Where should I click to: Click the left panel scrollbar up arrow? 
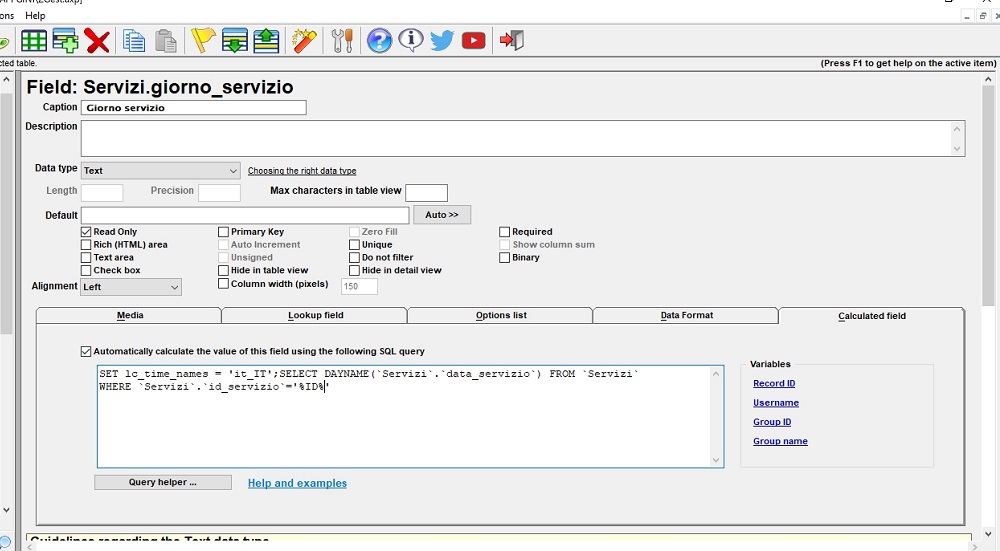point(6,80)
